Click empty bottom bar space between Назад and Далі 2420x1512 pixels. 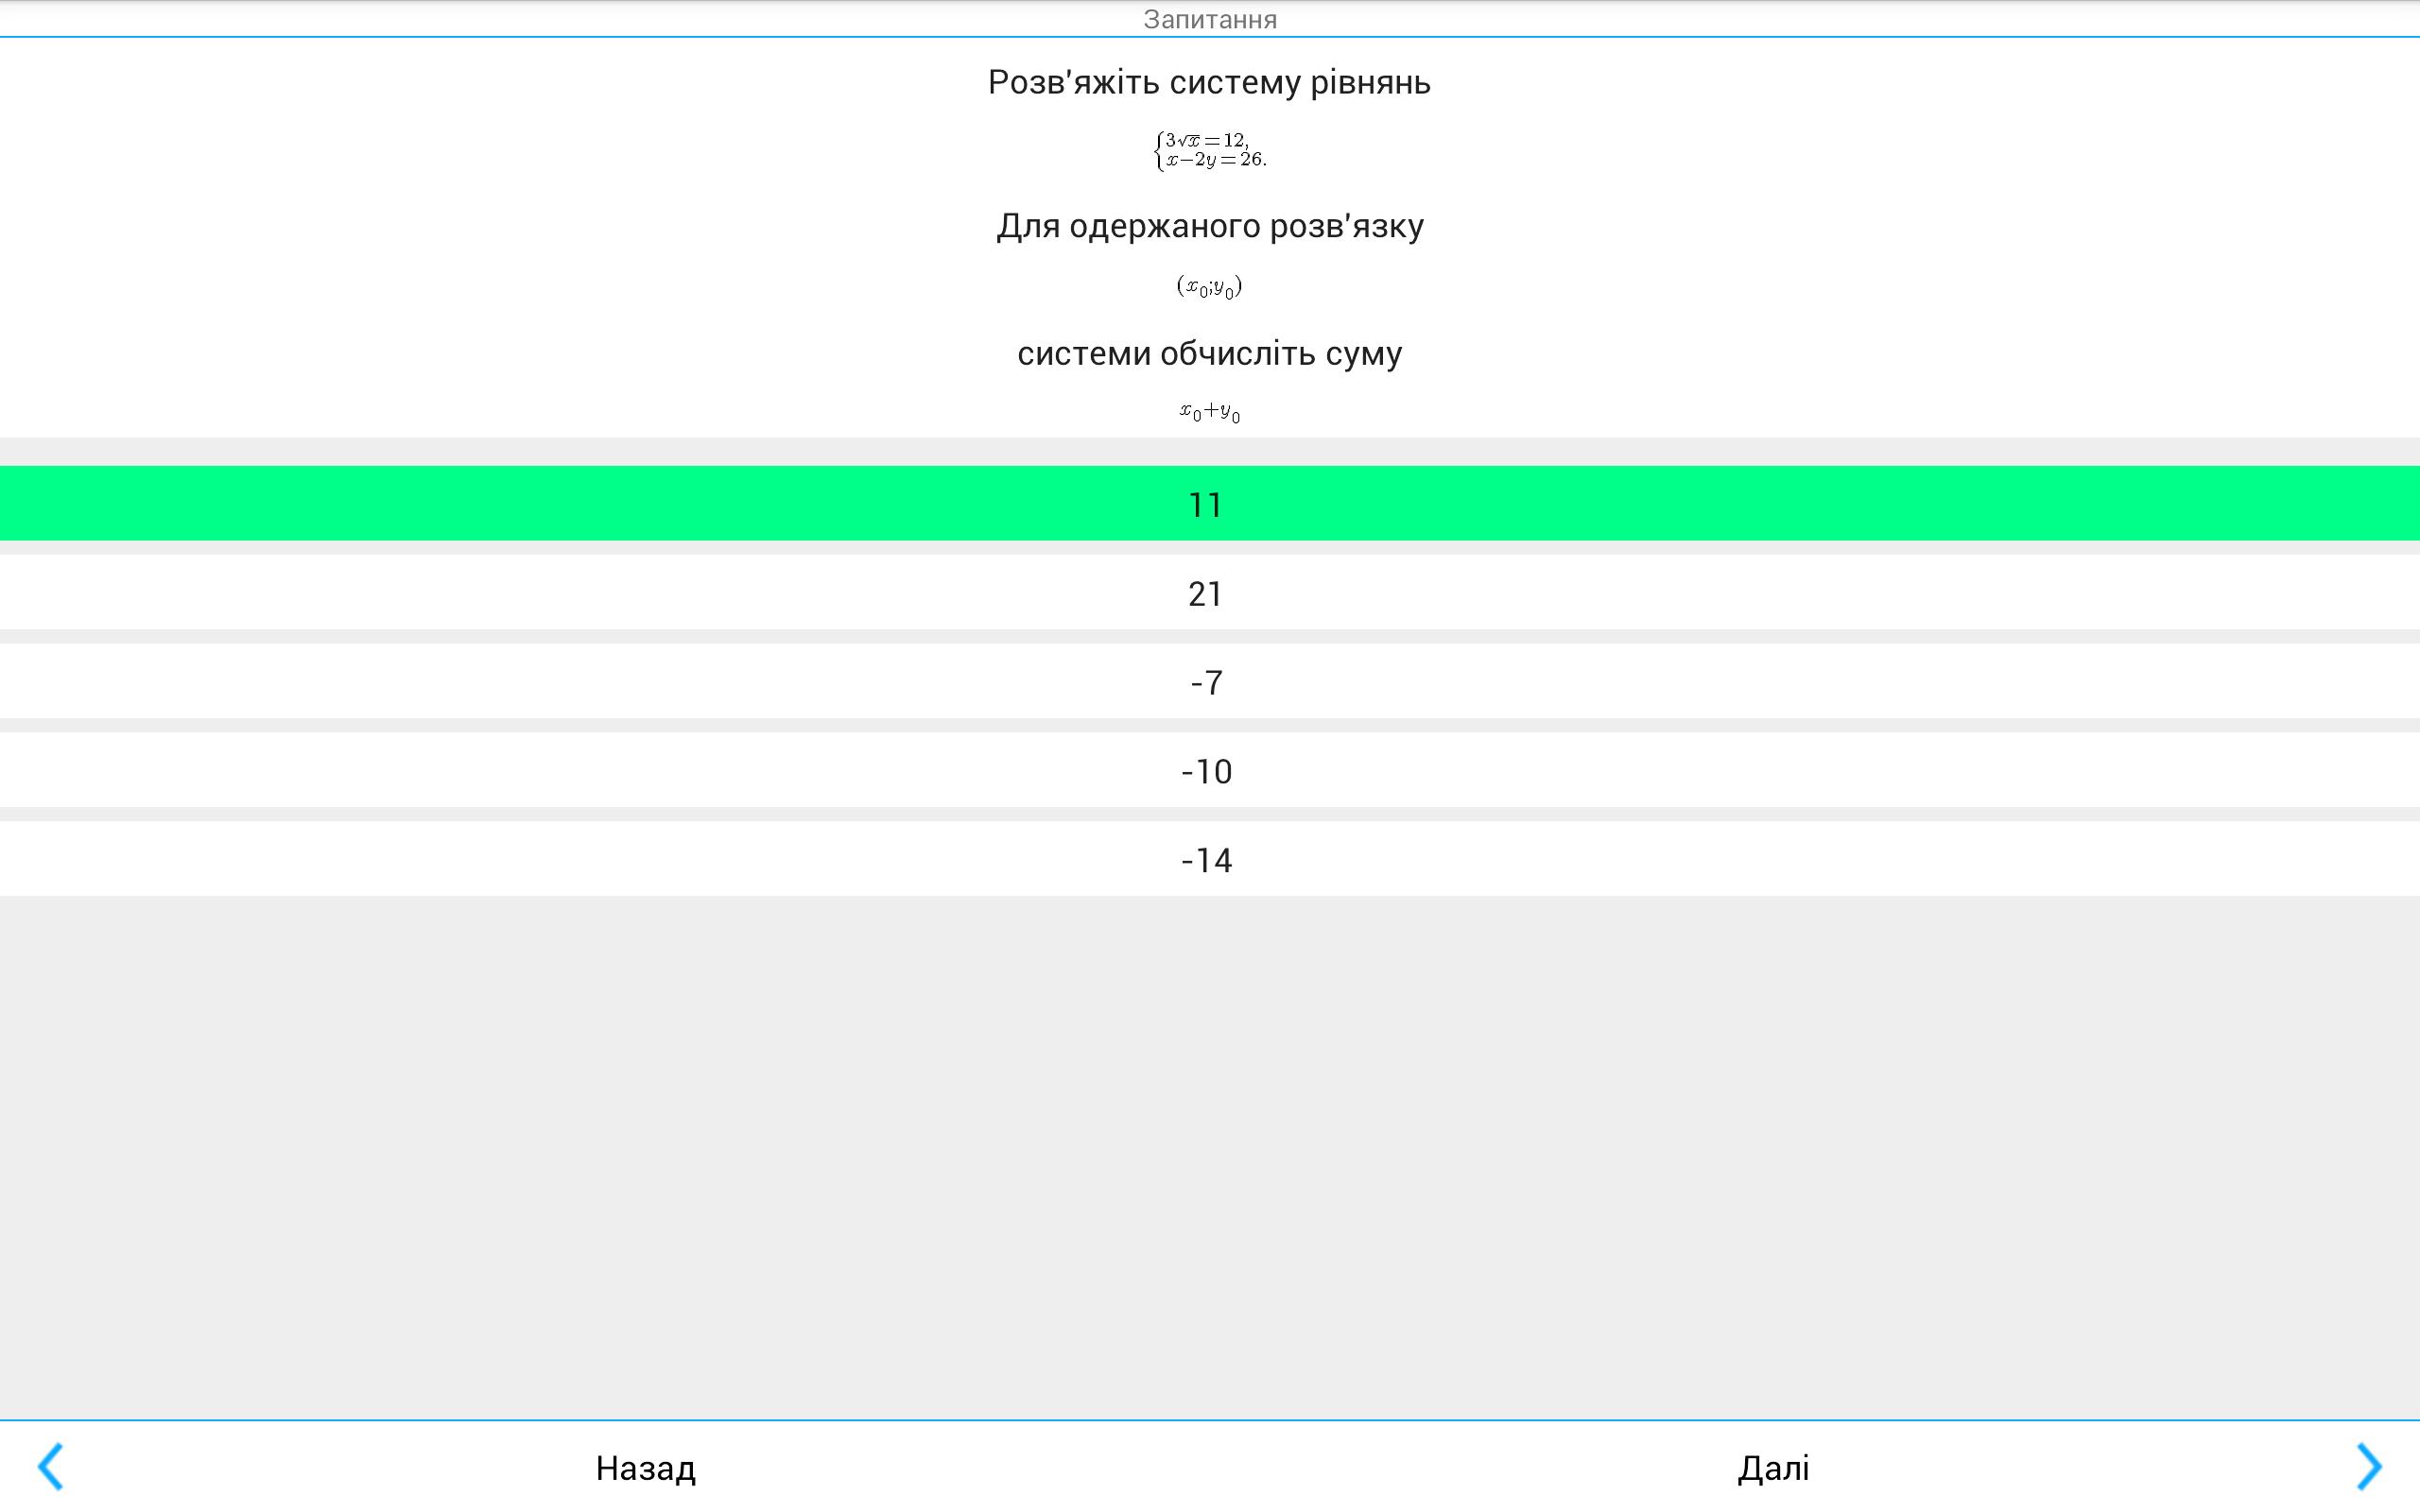1210,1467
